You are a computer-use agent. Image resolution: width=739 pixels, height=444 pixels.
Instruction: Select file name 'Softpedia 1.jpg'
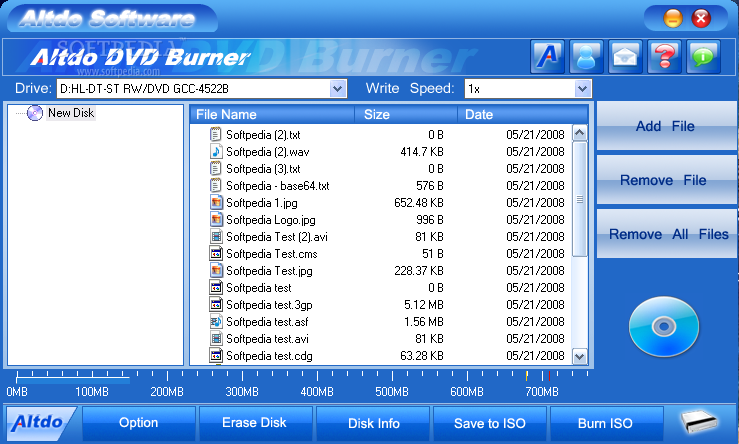tap(262, 203)
